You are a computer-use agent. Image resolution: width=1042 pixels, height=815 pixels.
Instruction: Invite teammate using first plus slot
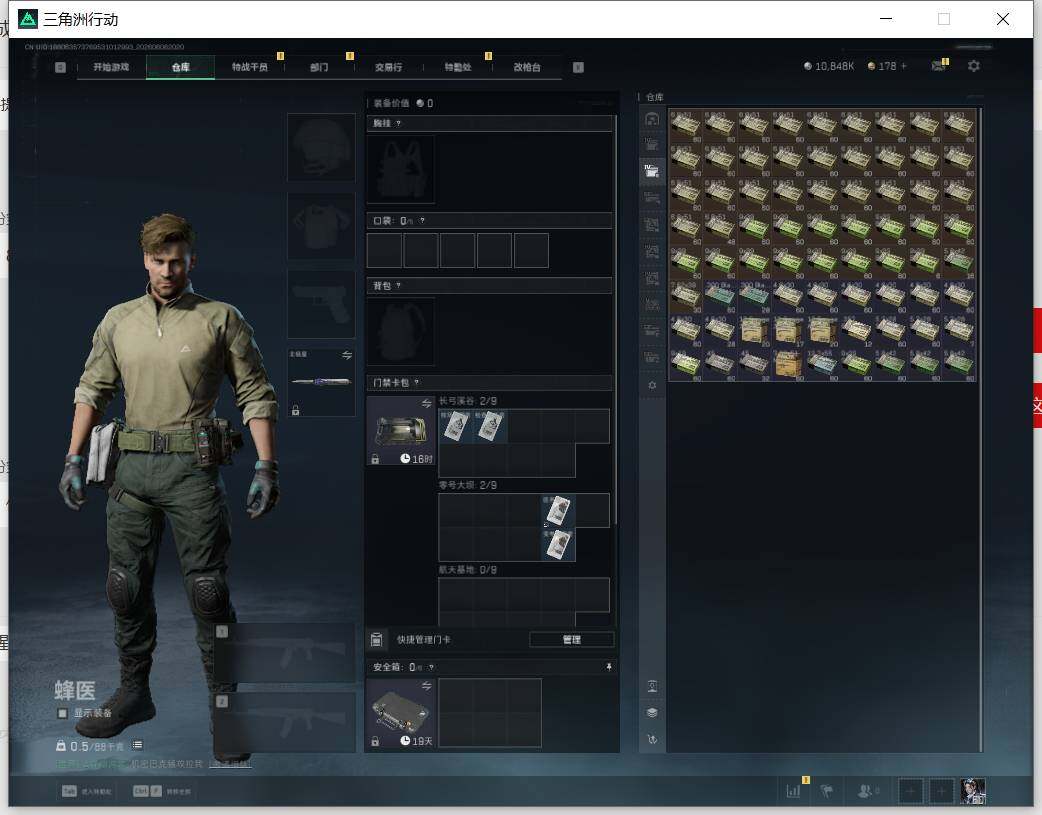coord(910,791)
